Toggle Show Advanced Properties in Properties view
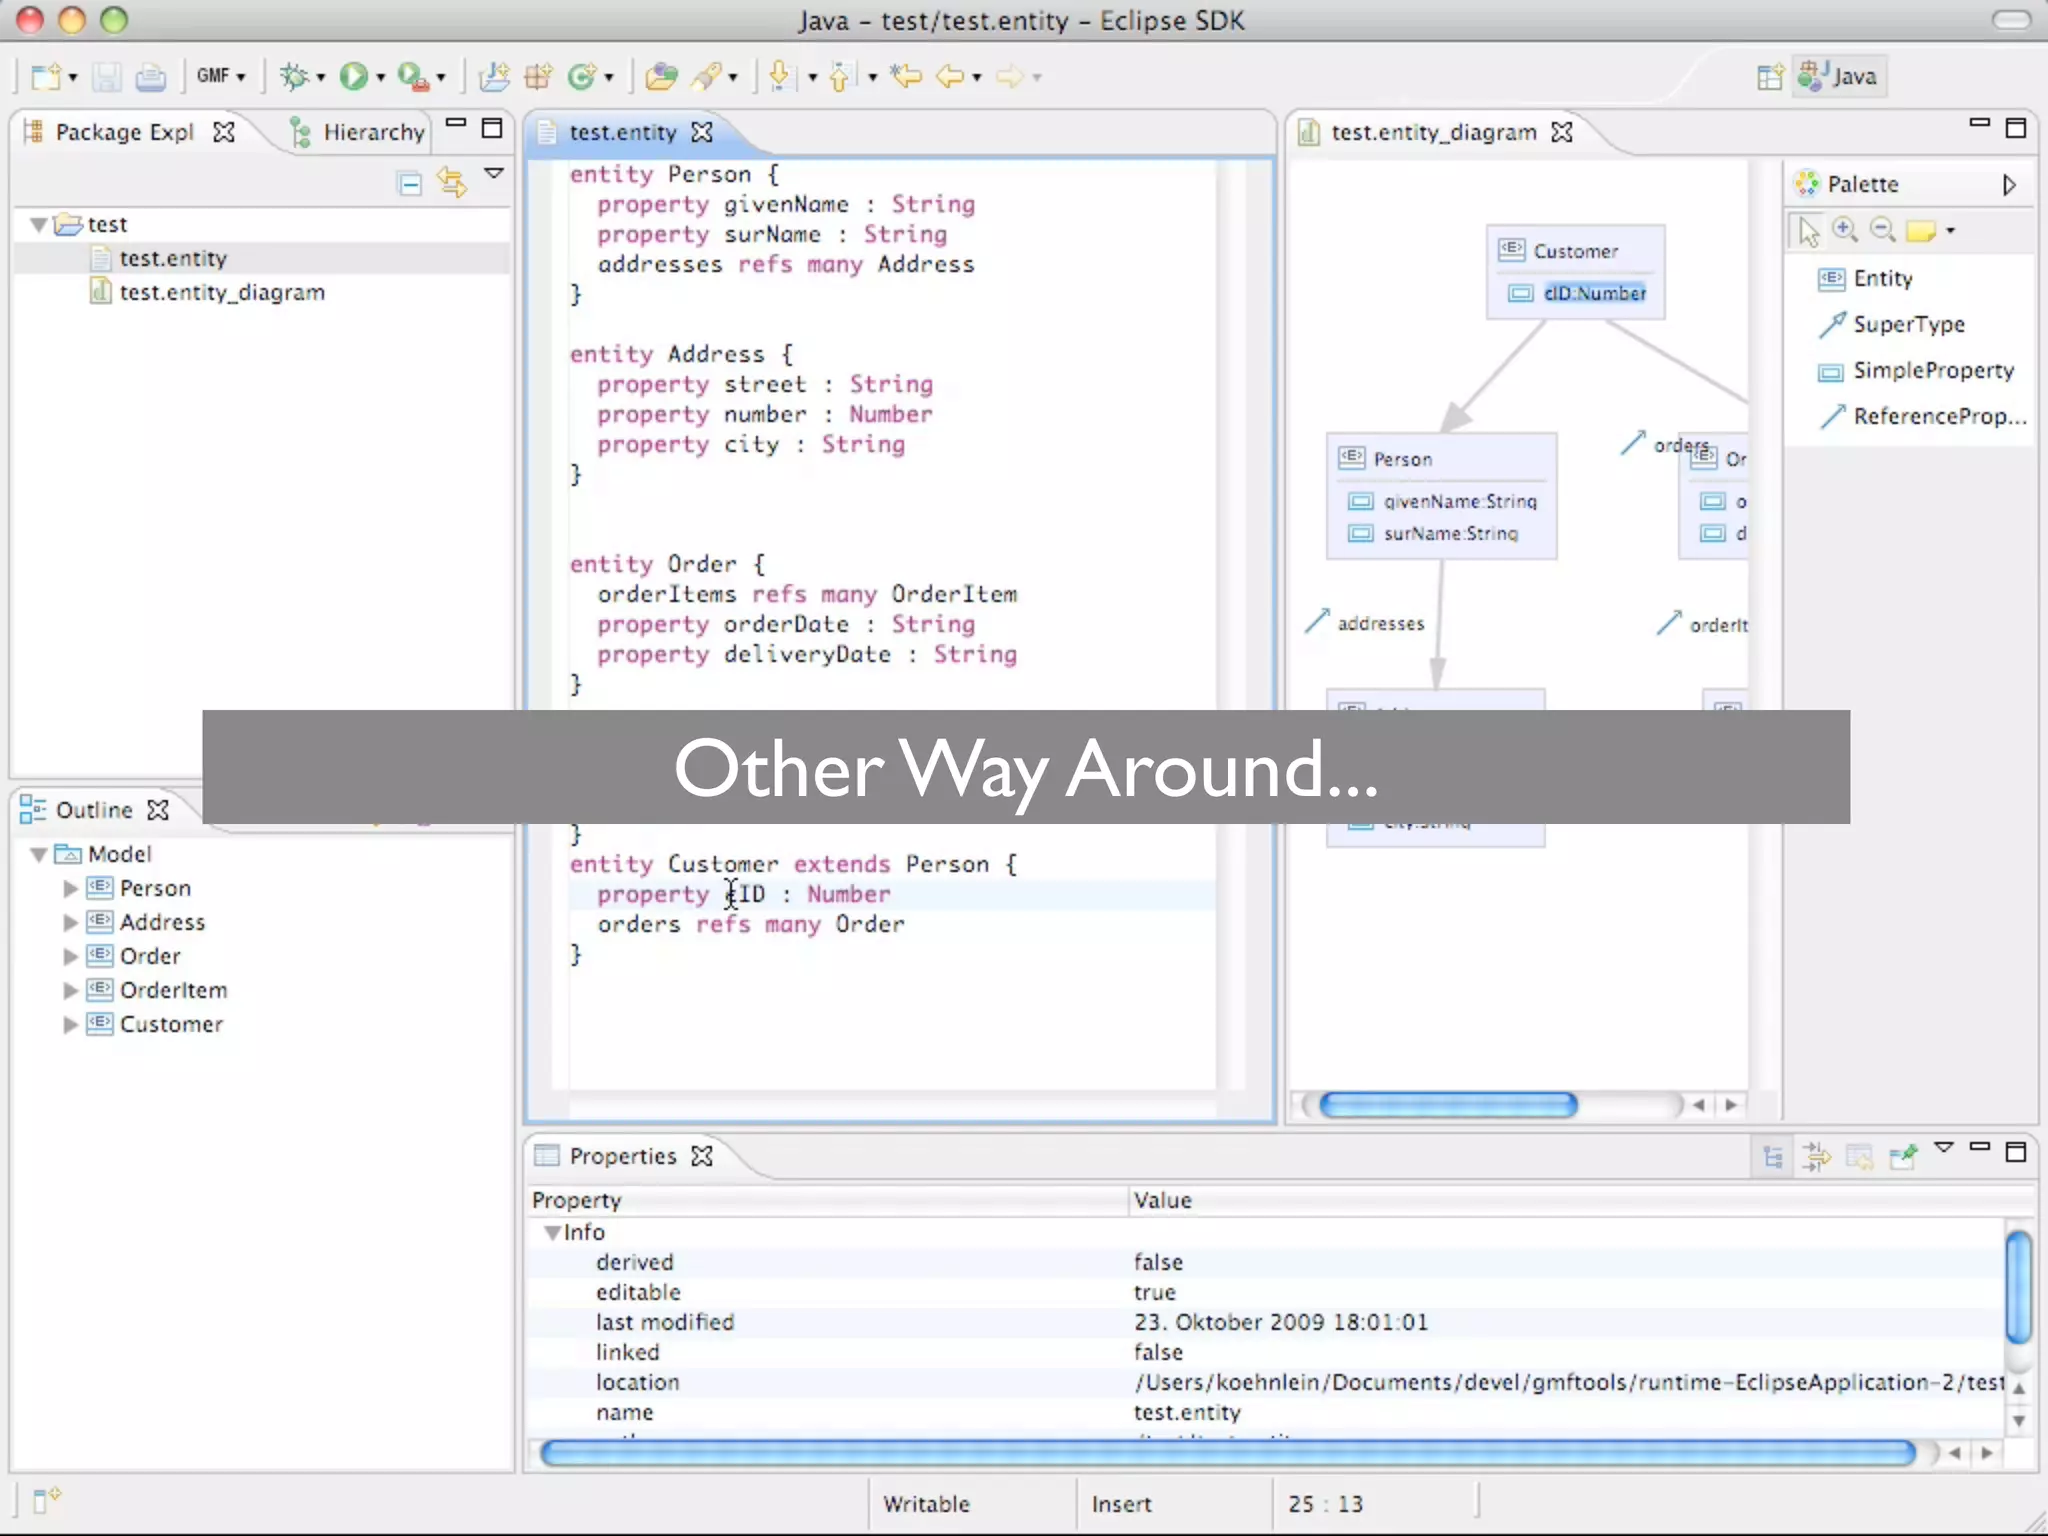 click(x=1816, y=1157)
